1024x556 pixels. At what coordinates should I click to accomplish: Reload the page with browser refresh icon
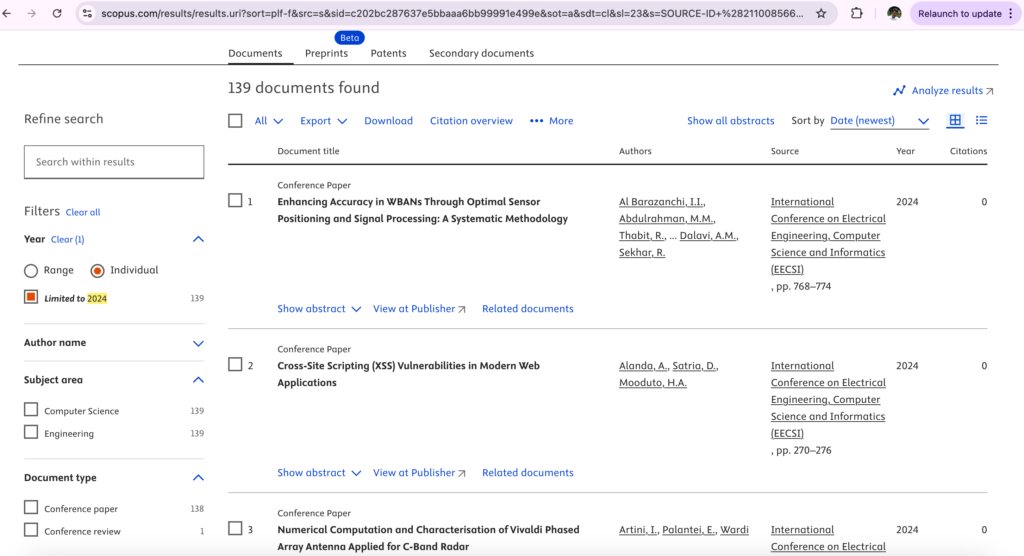(57, 14)
